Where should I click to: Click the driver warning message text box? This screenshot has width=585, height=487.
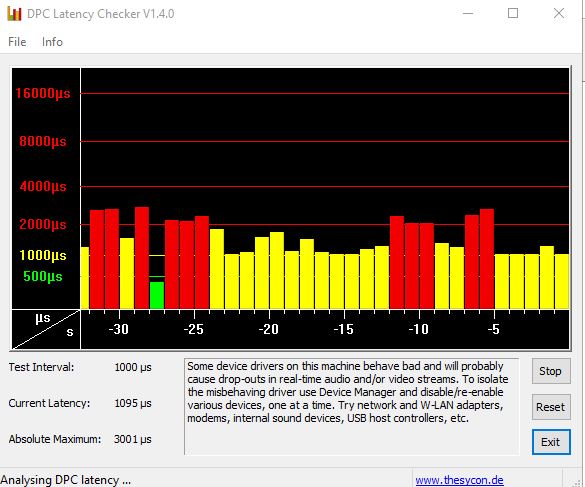pyautogui.click(x=351, y=406)
